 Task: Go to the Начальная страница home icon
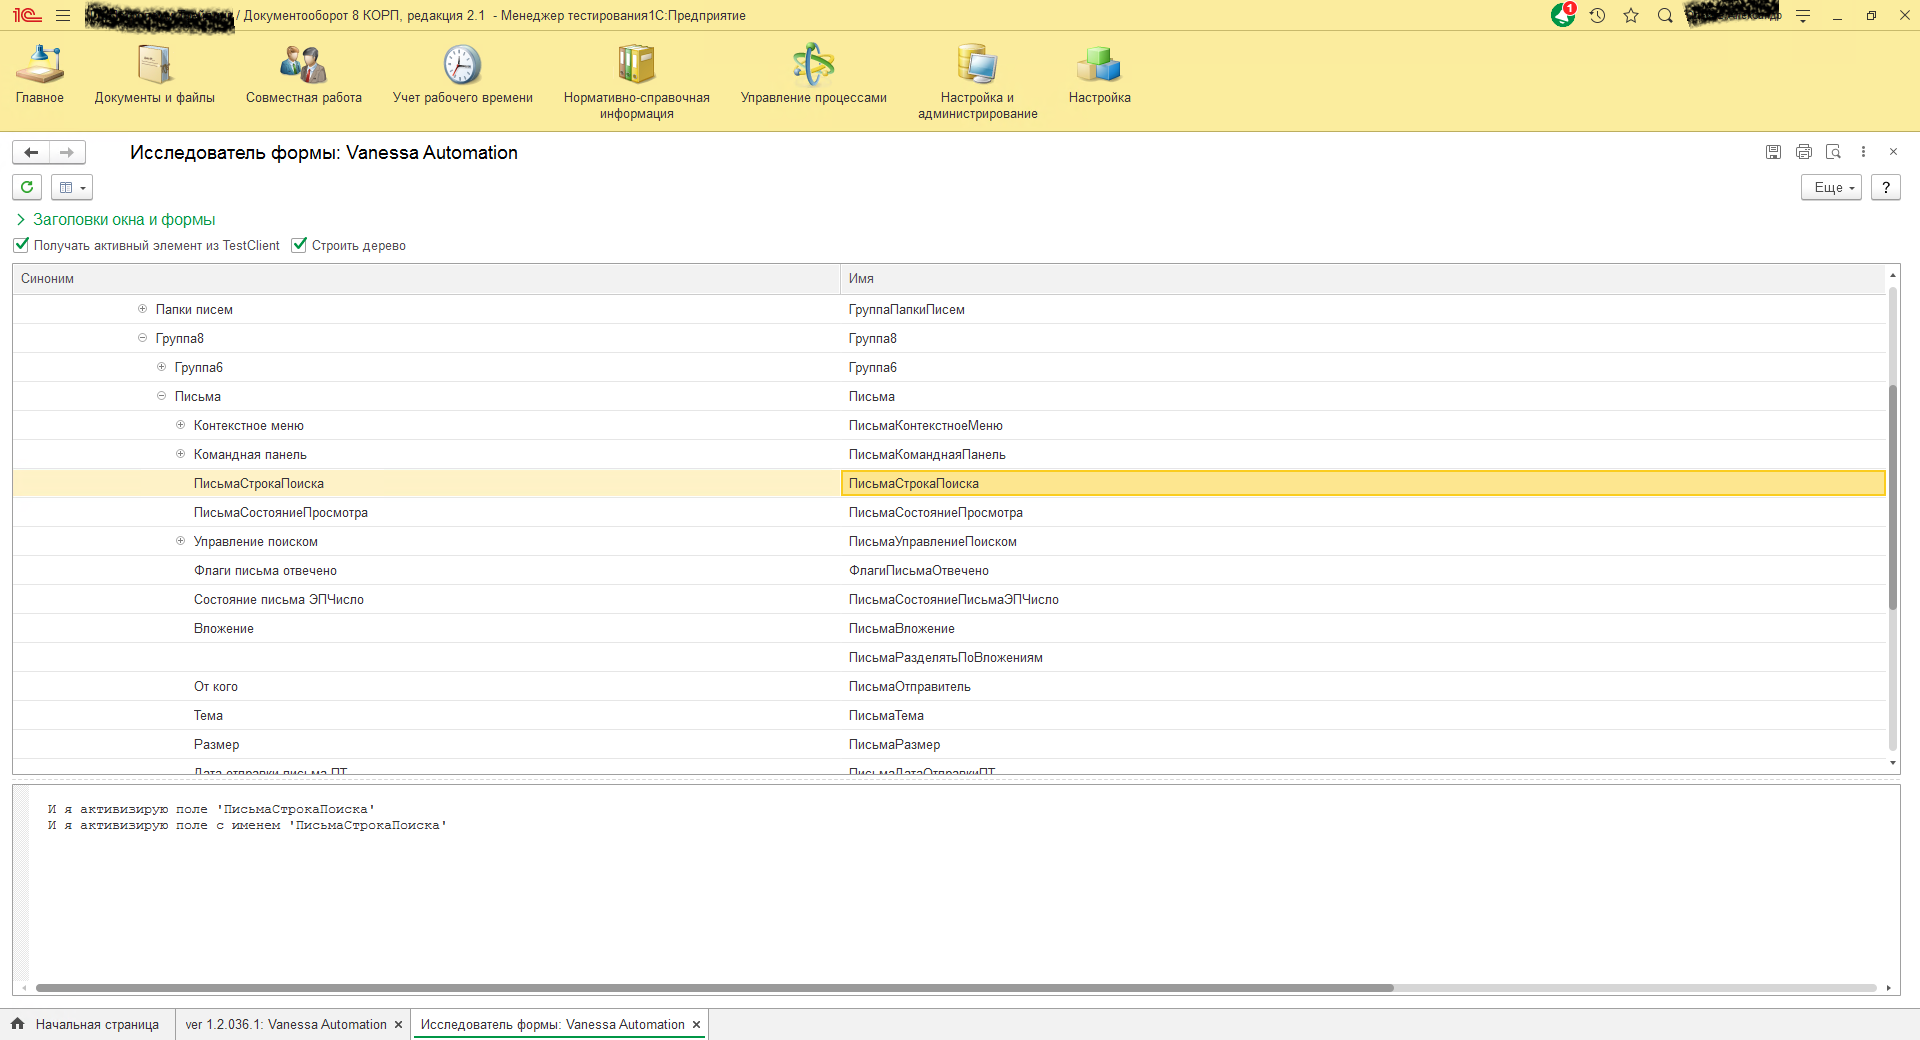tap(17, 1024)
